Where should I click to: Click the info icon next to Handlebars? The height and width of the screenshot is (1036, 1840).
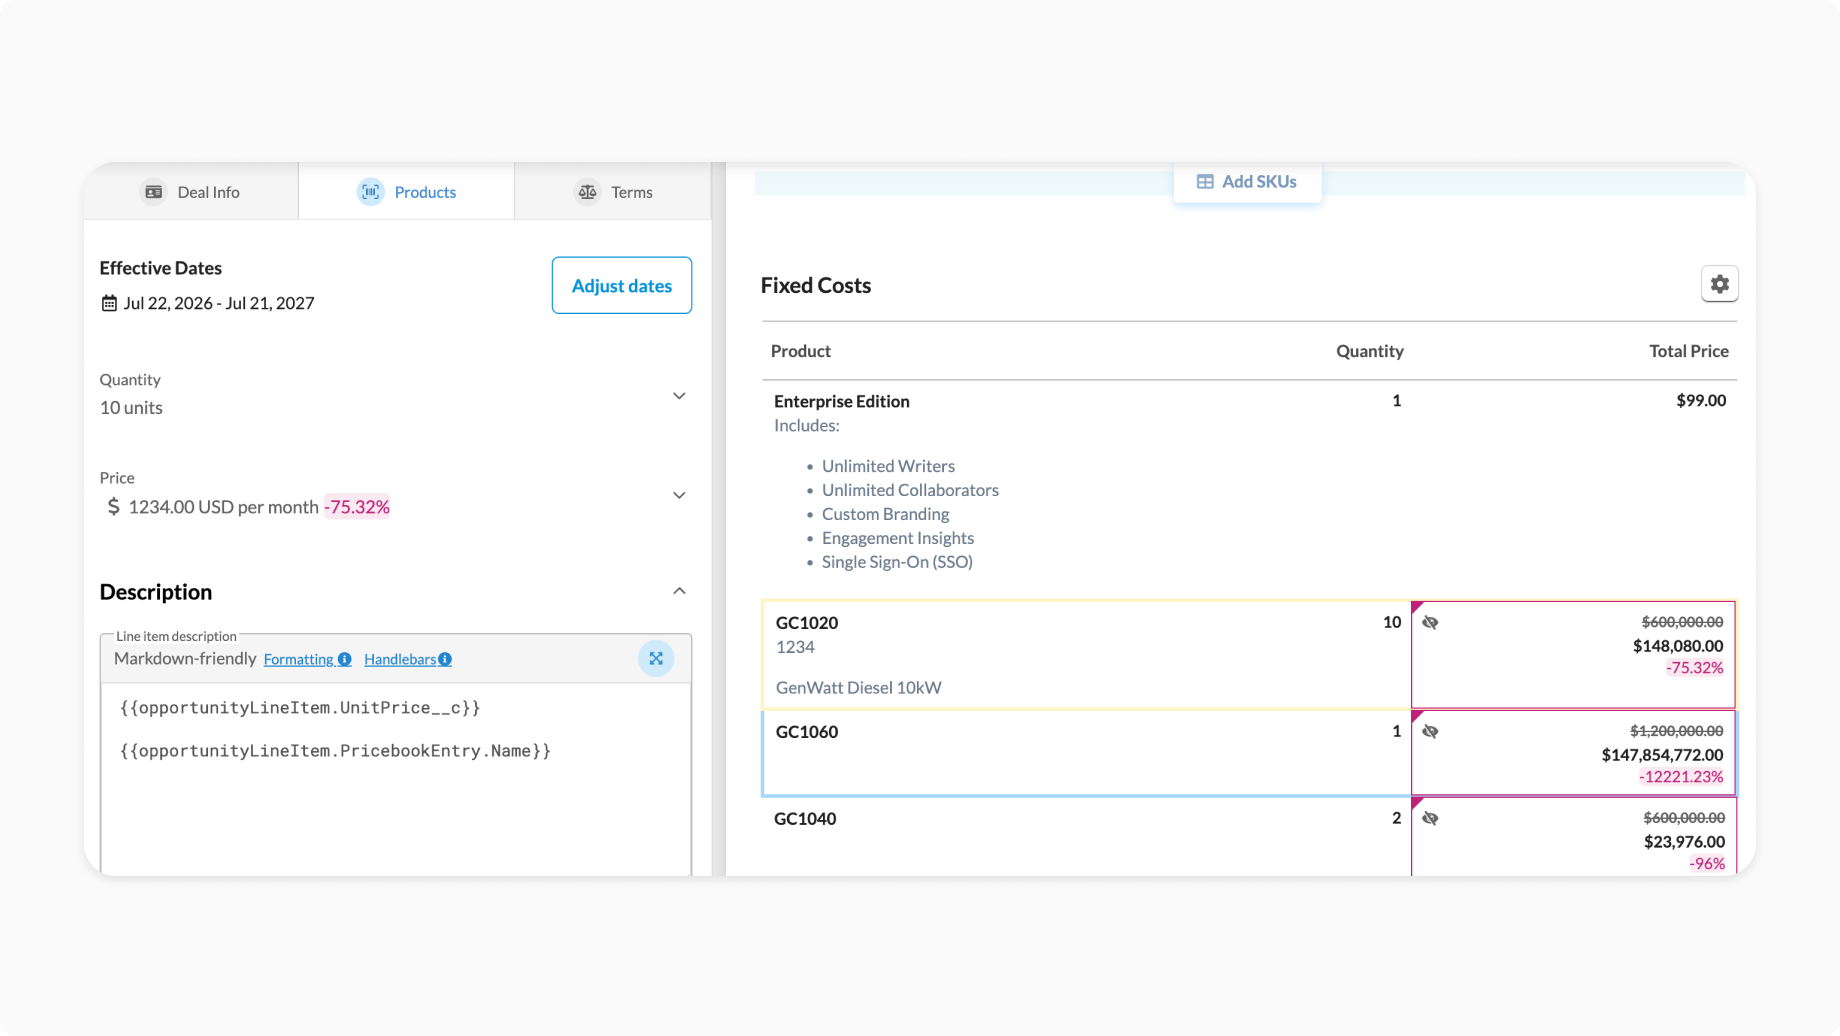click(445, 659)
